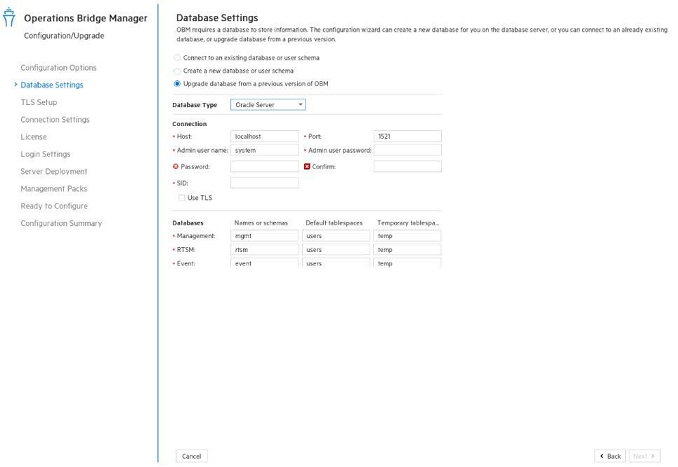
Task: Click the Databases section label
Action: [x=188, y=223]
